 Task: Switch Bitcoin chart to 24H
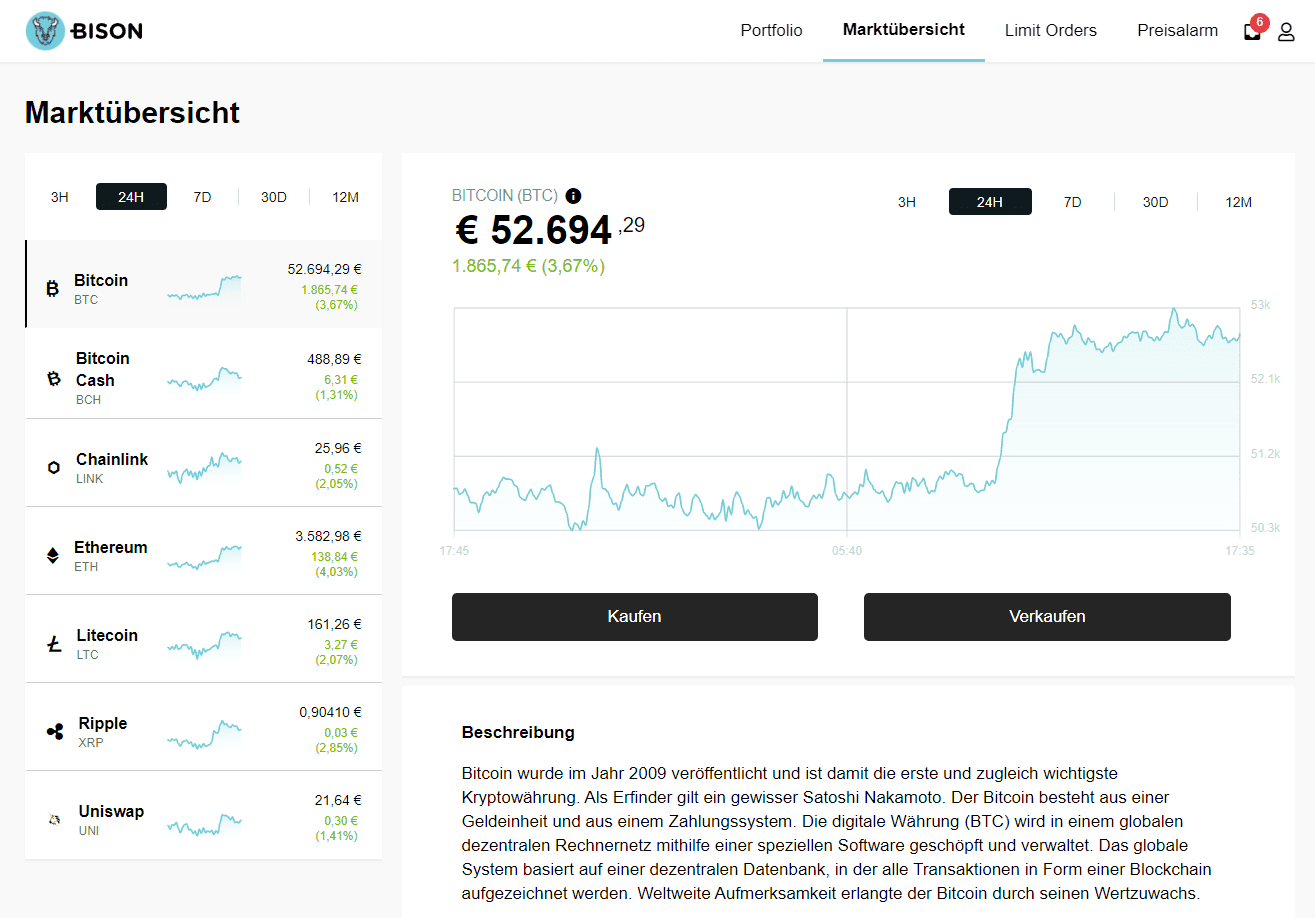(x=990, y=202)
